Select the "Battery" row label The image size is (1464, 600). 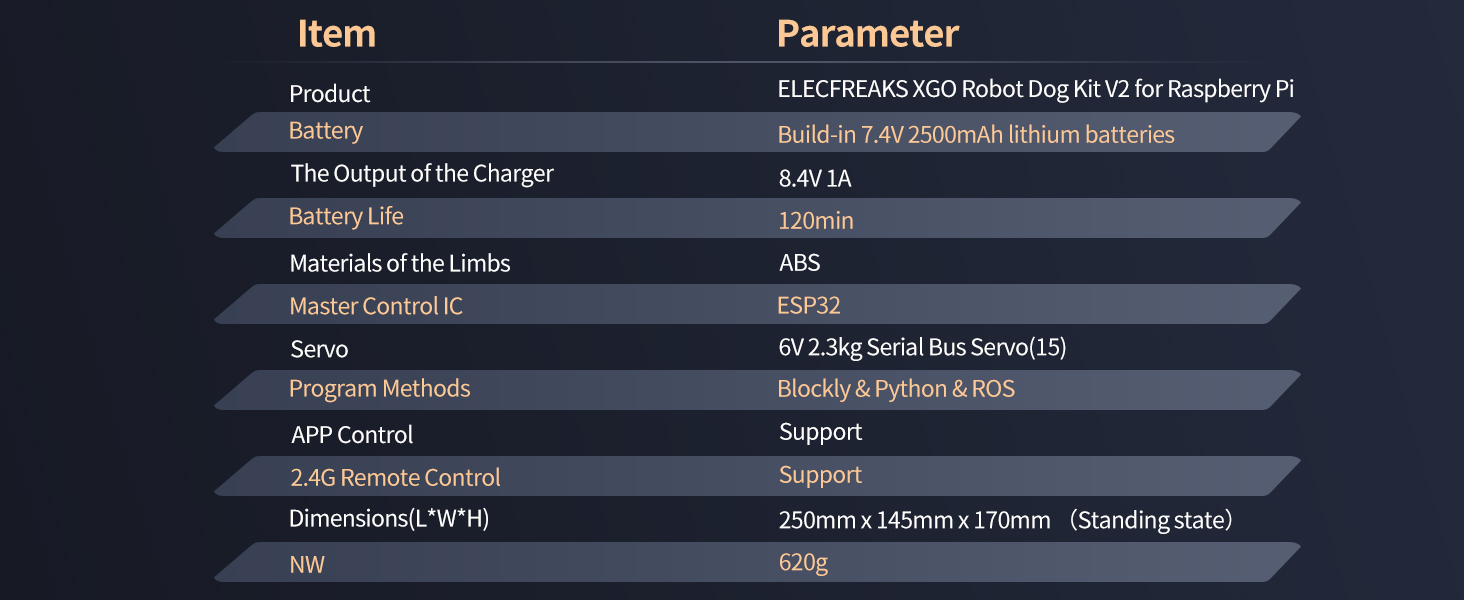(x=325, y=131)
